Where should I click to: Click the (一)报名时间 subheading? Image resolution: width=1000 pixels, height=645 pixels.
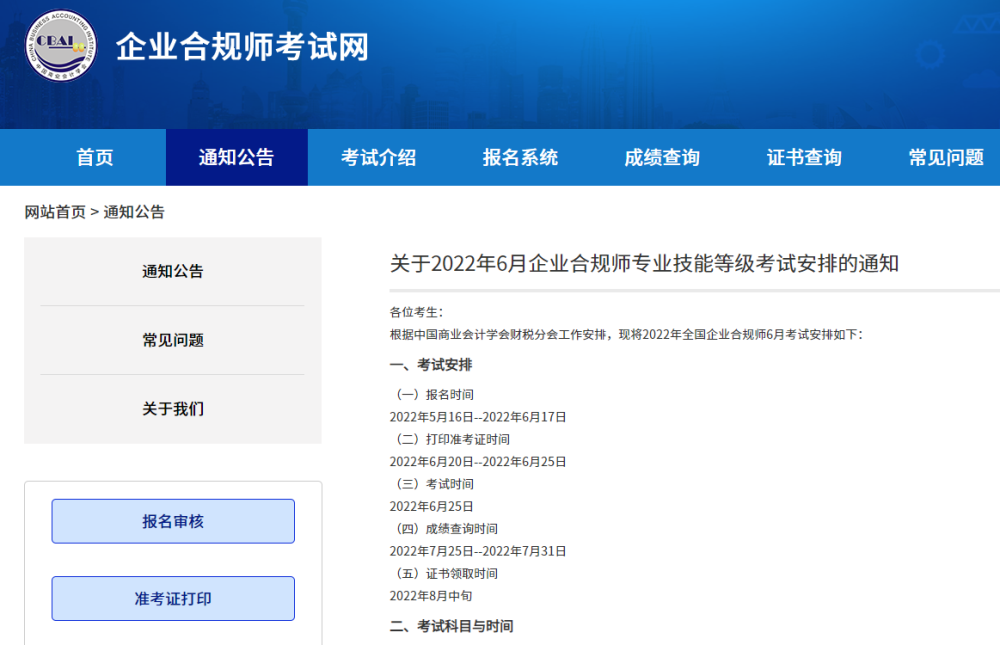[x=434, y=395]
